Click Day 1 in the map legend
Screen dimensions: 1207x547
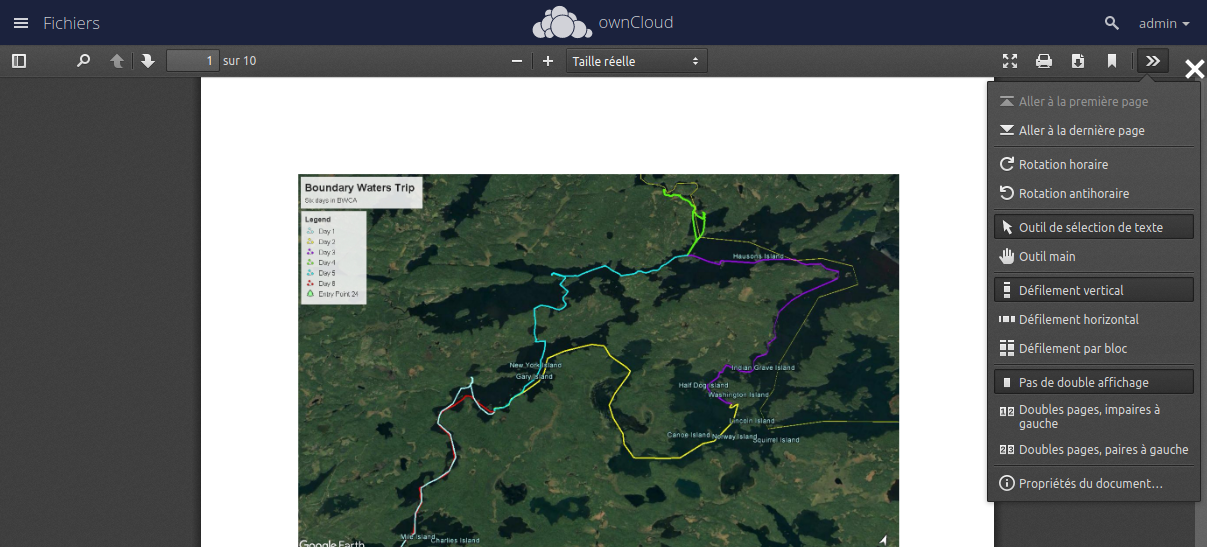click(327, 231)
